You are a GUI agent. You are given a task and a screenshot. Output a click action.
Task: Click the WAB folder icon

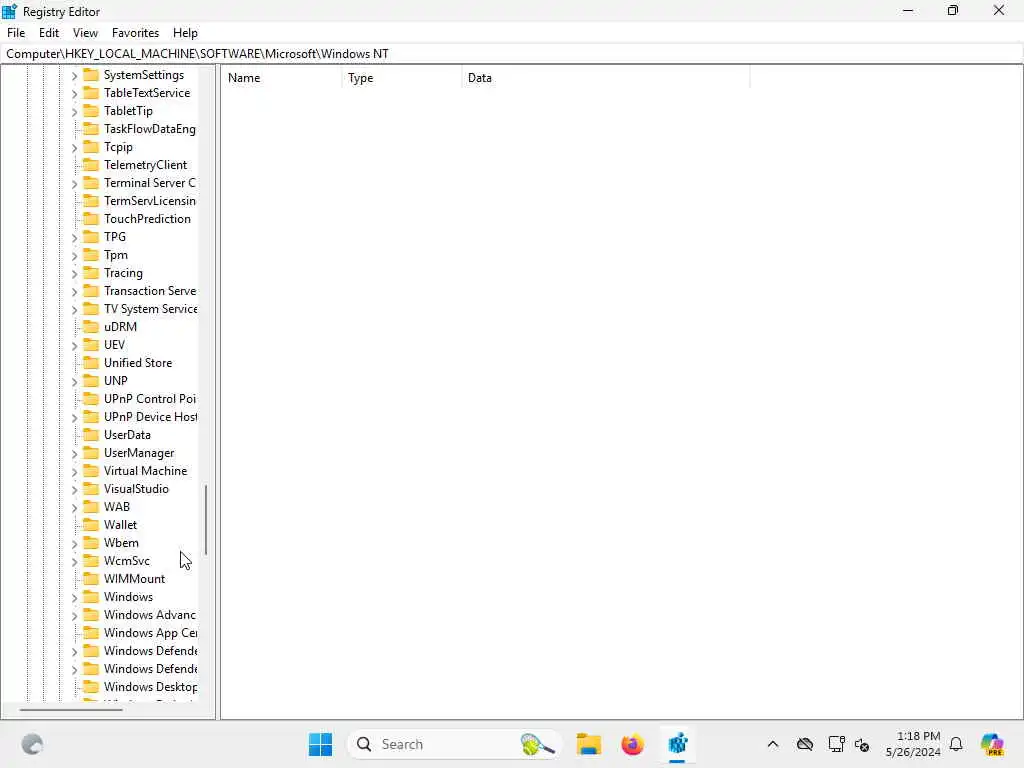[91, 507]
